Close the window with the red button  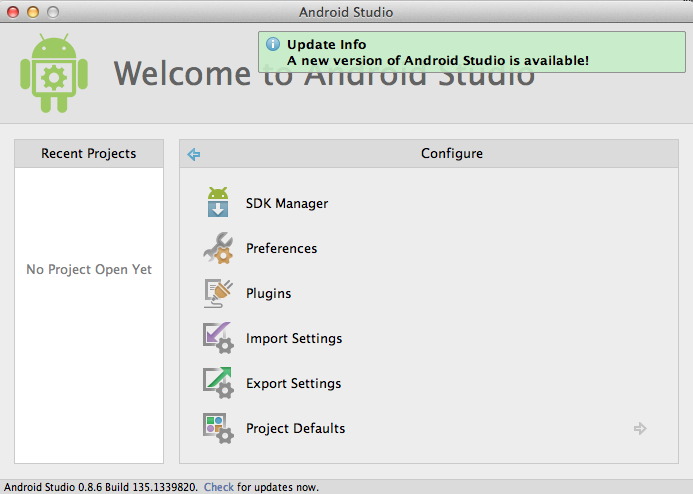coord(13,12)
